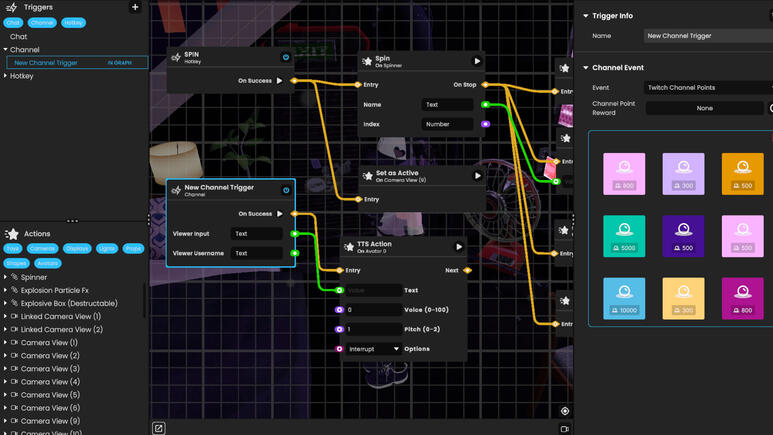Select the green Name output port on Spin

pos(485,105)
